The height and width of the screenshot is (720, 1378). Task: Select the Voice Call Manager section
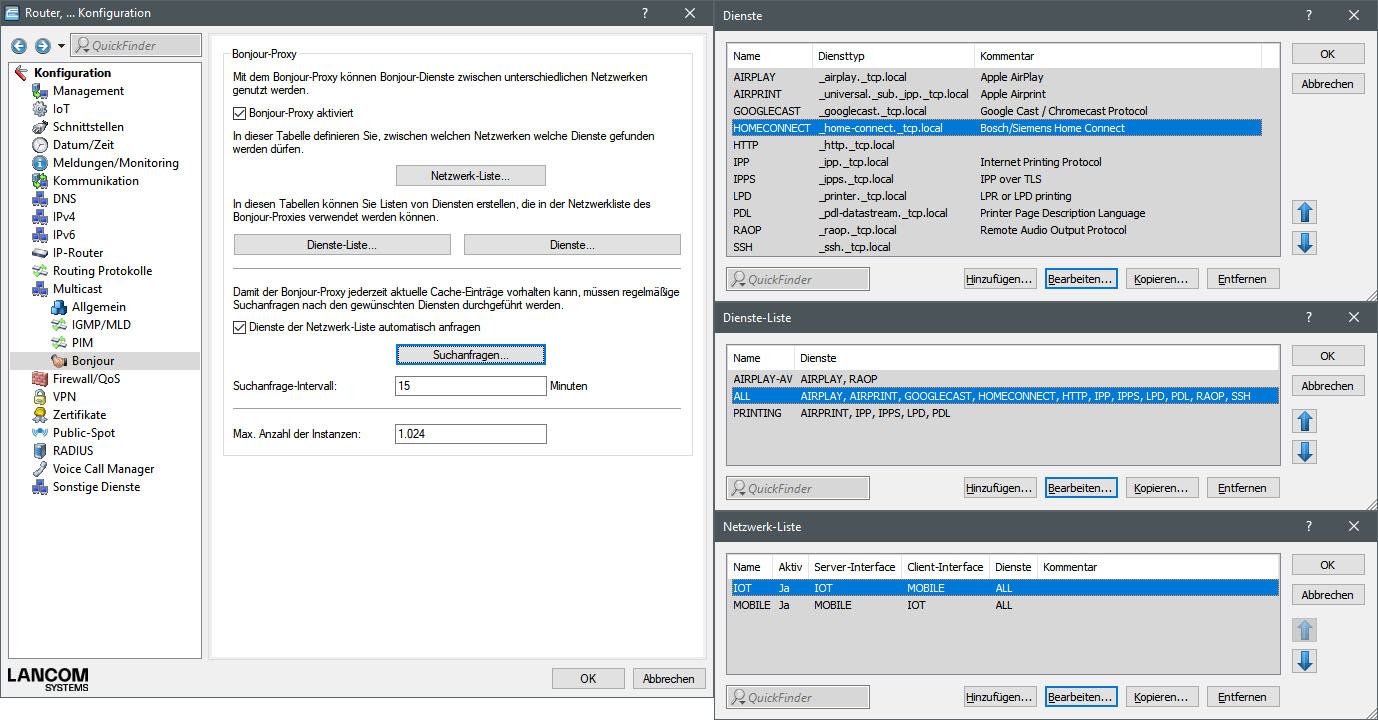coord(104,468)
